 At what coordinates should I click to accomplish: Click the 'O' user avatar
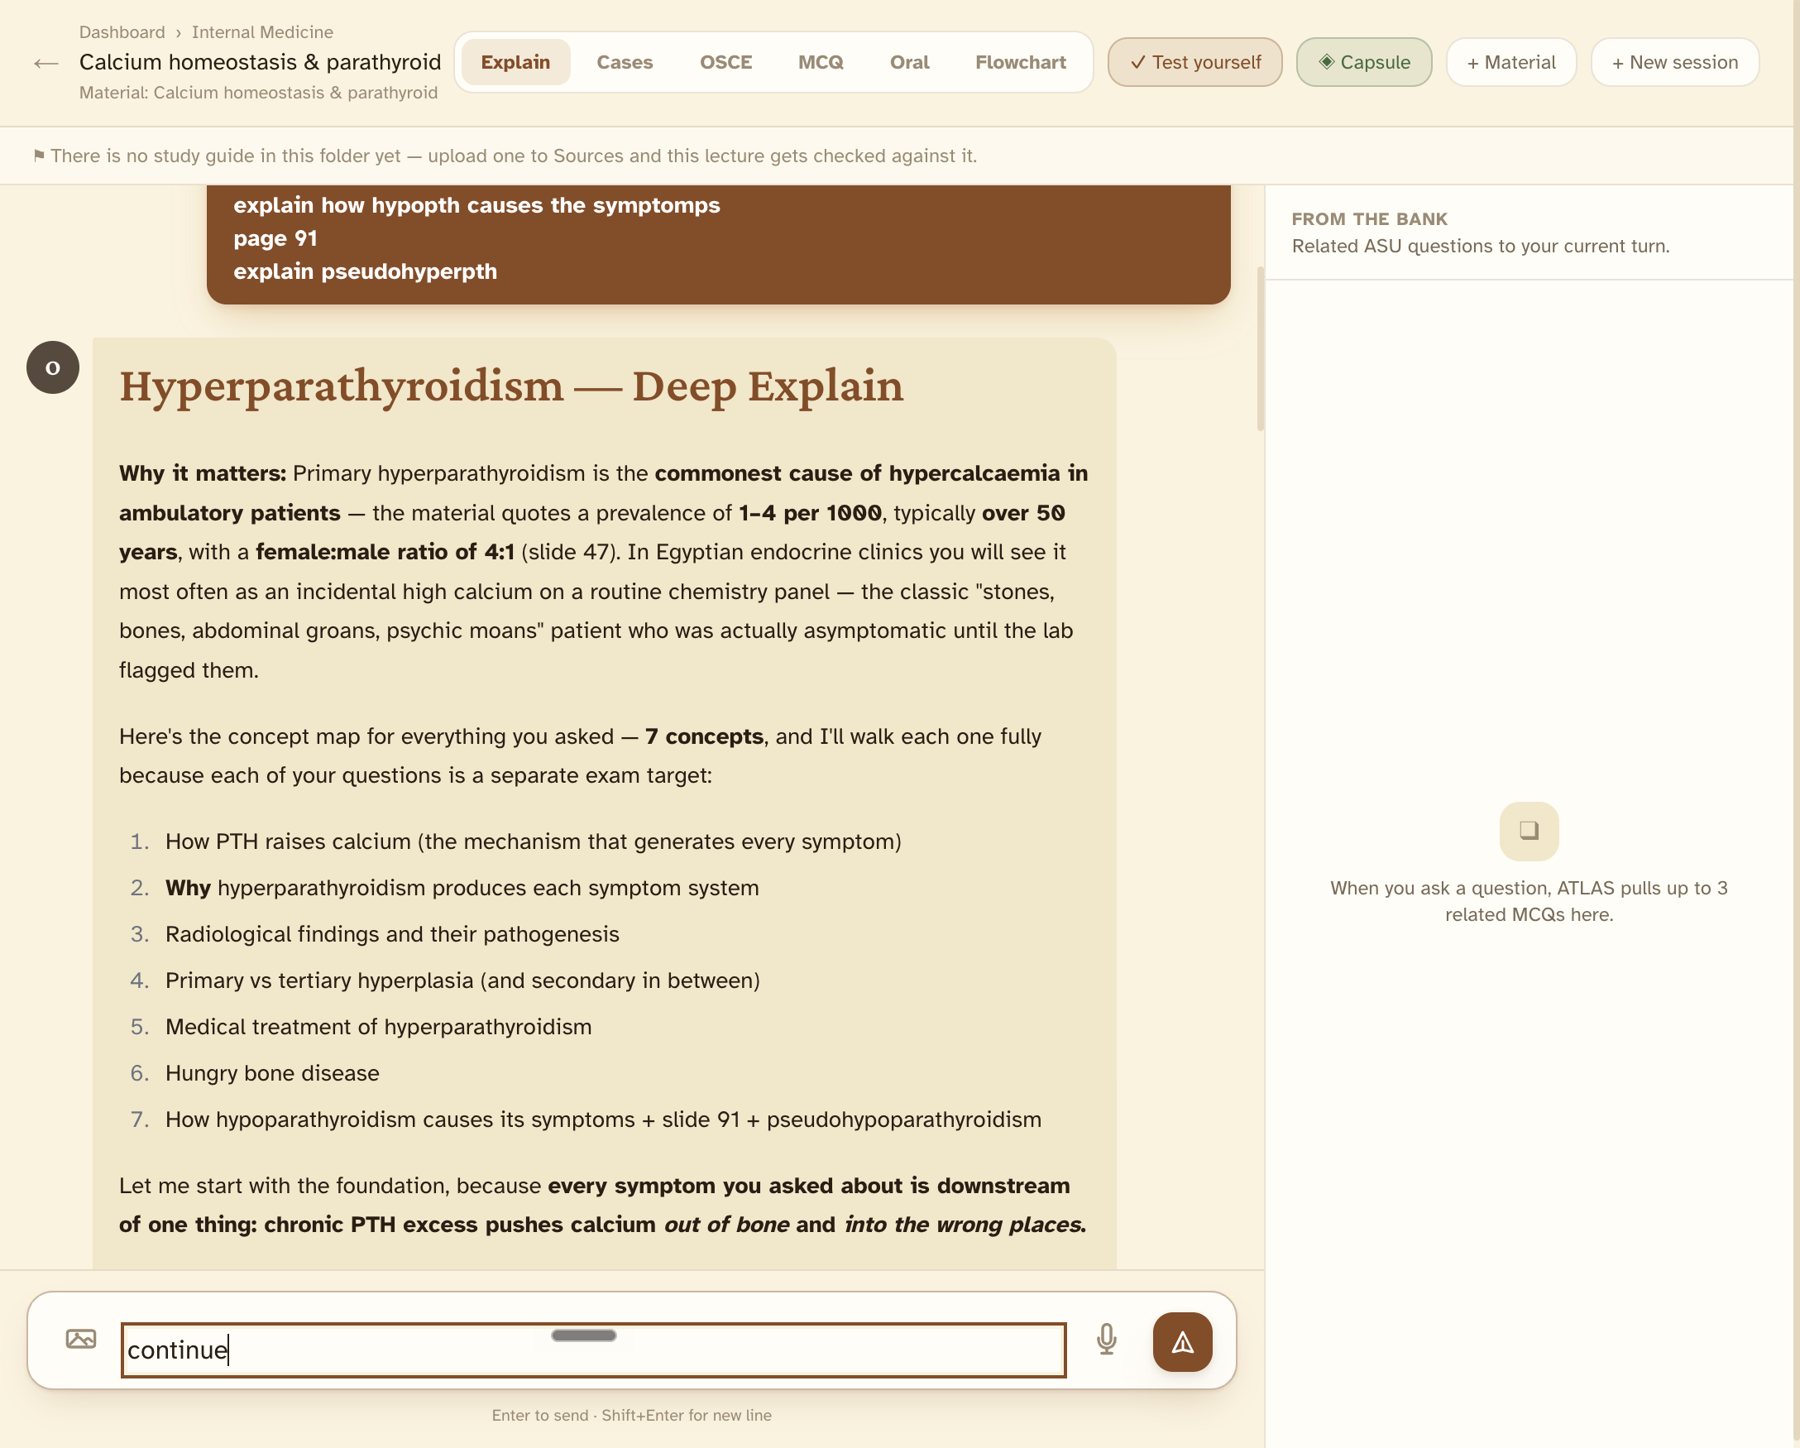[x=53, y=367]
